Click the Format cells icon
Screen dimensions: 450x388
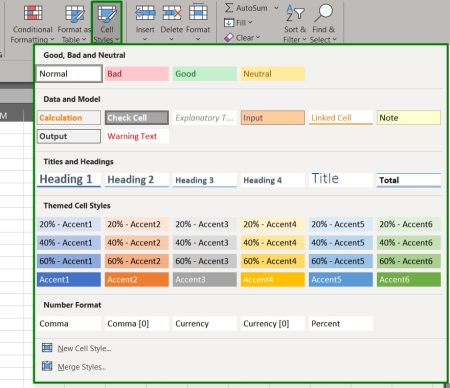tap(198, 13)
